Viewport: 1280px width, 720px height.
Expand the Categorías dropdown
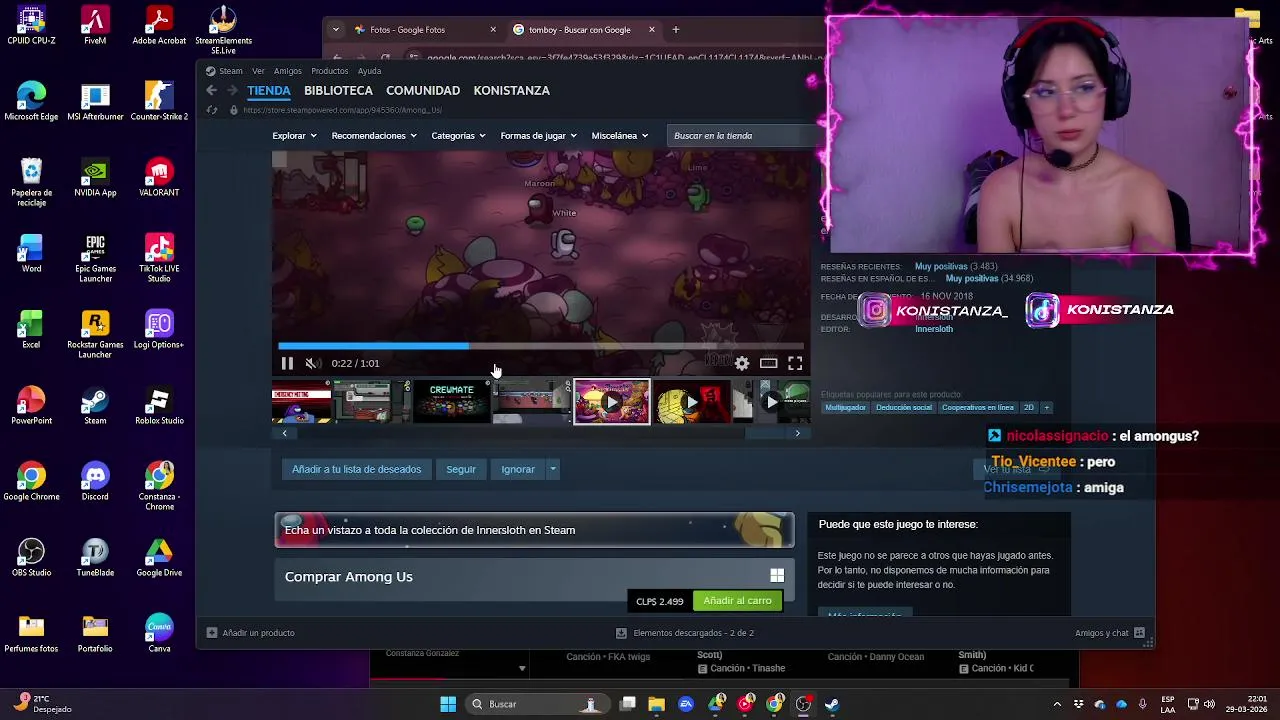click(x=458, y=136)
